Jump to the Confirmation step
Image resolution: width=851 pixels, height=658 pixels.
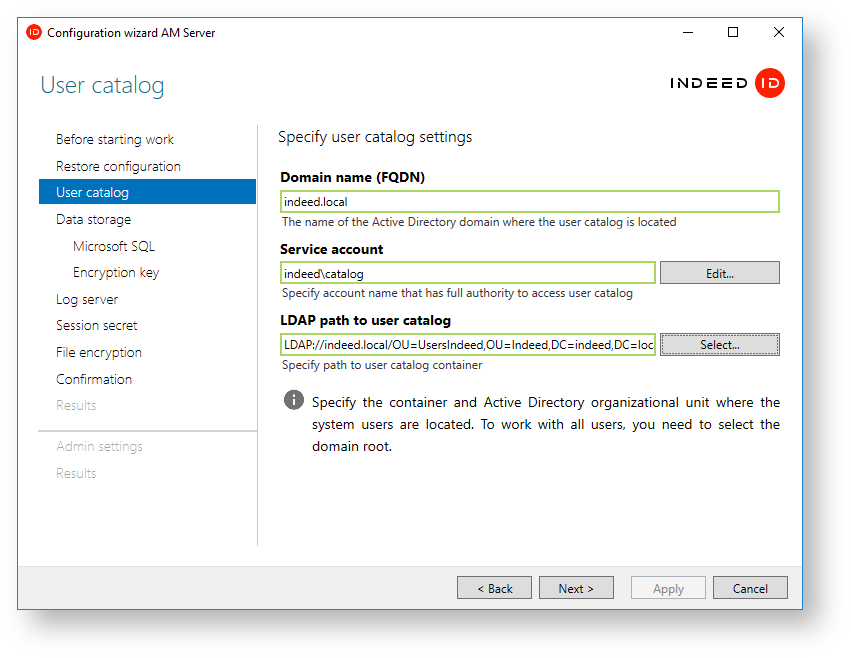point(94,379)
